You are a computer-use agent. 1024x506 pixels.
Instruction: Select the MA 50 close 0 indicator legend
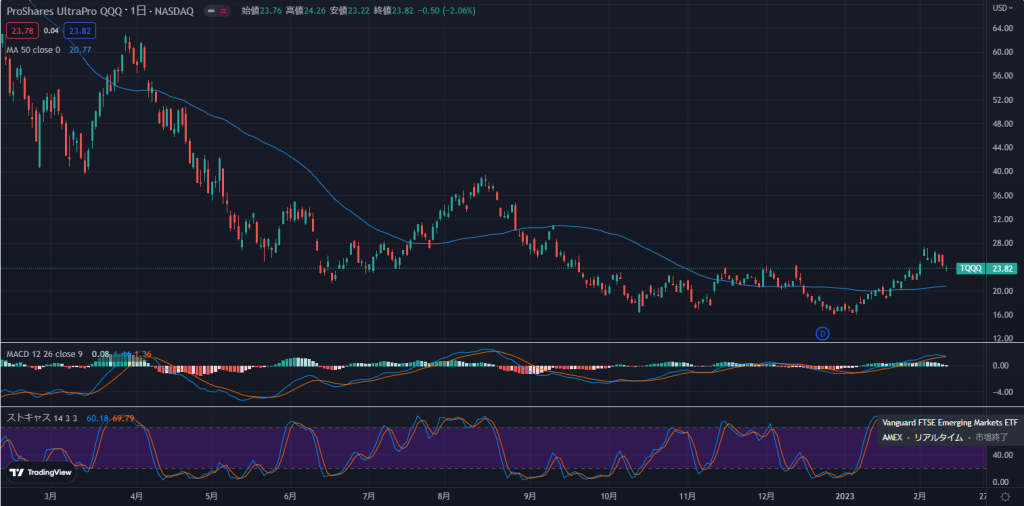pyautogui.click(x=33, y=50)
